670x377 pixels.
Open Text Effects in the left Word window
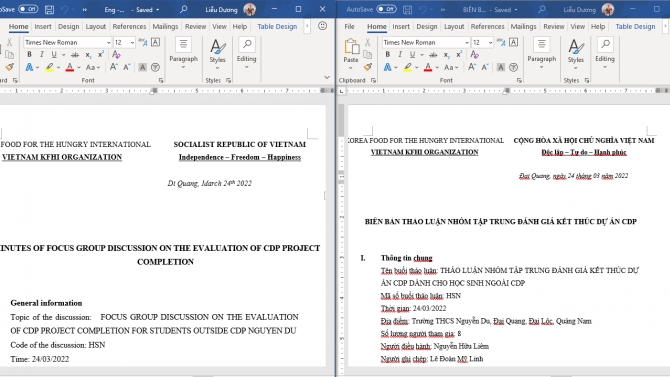29,67
